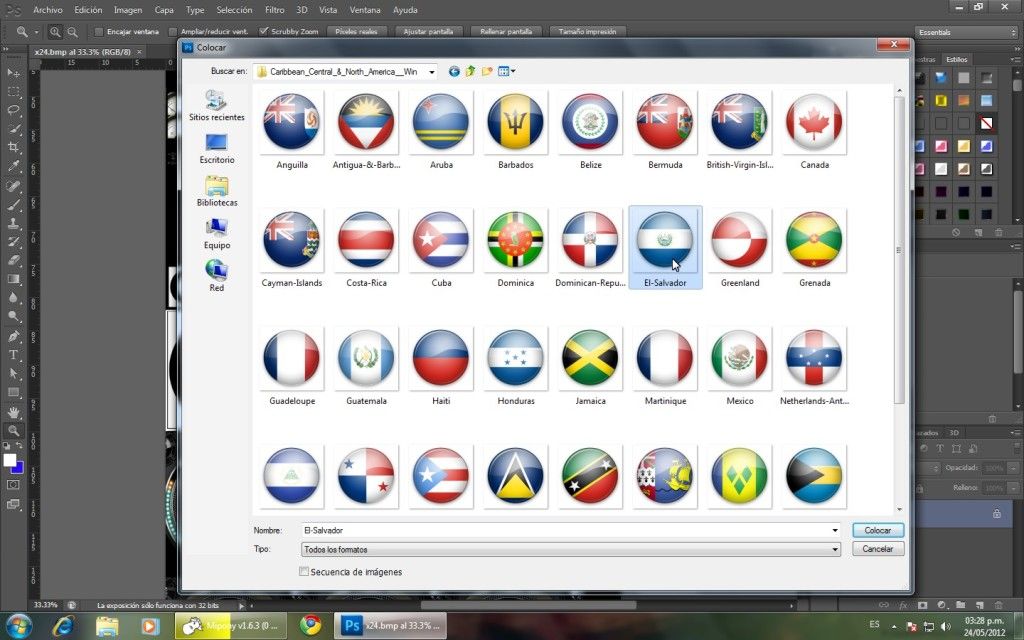Check Secuencia de imágenes box

pyautogui.click(x=304, y=571)
